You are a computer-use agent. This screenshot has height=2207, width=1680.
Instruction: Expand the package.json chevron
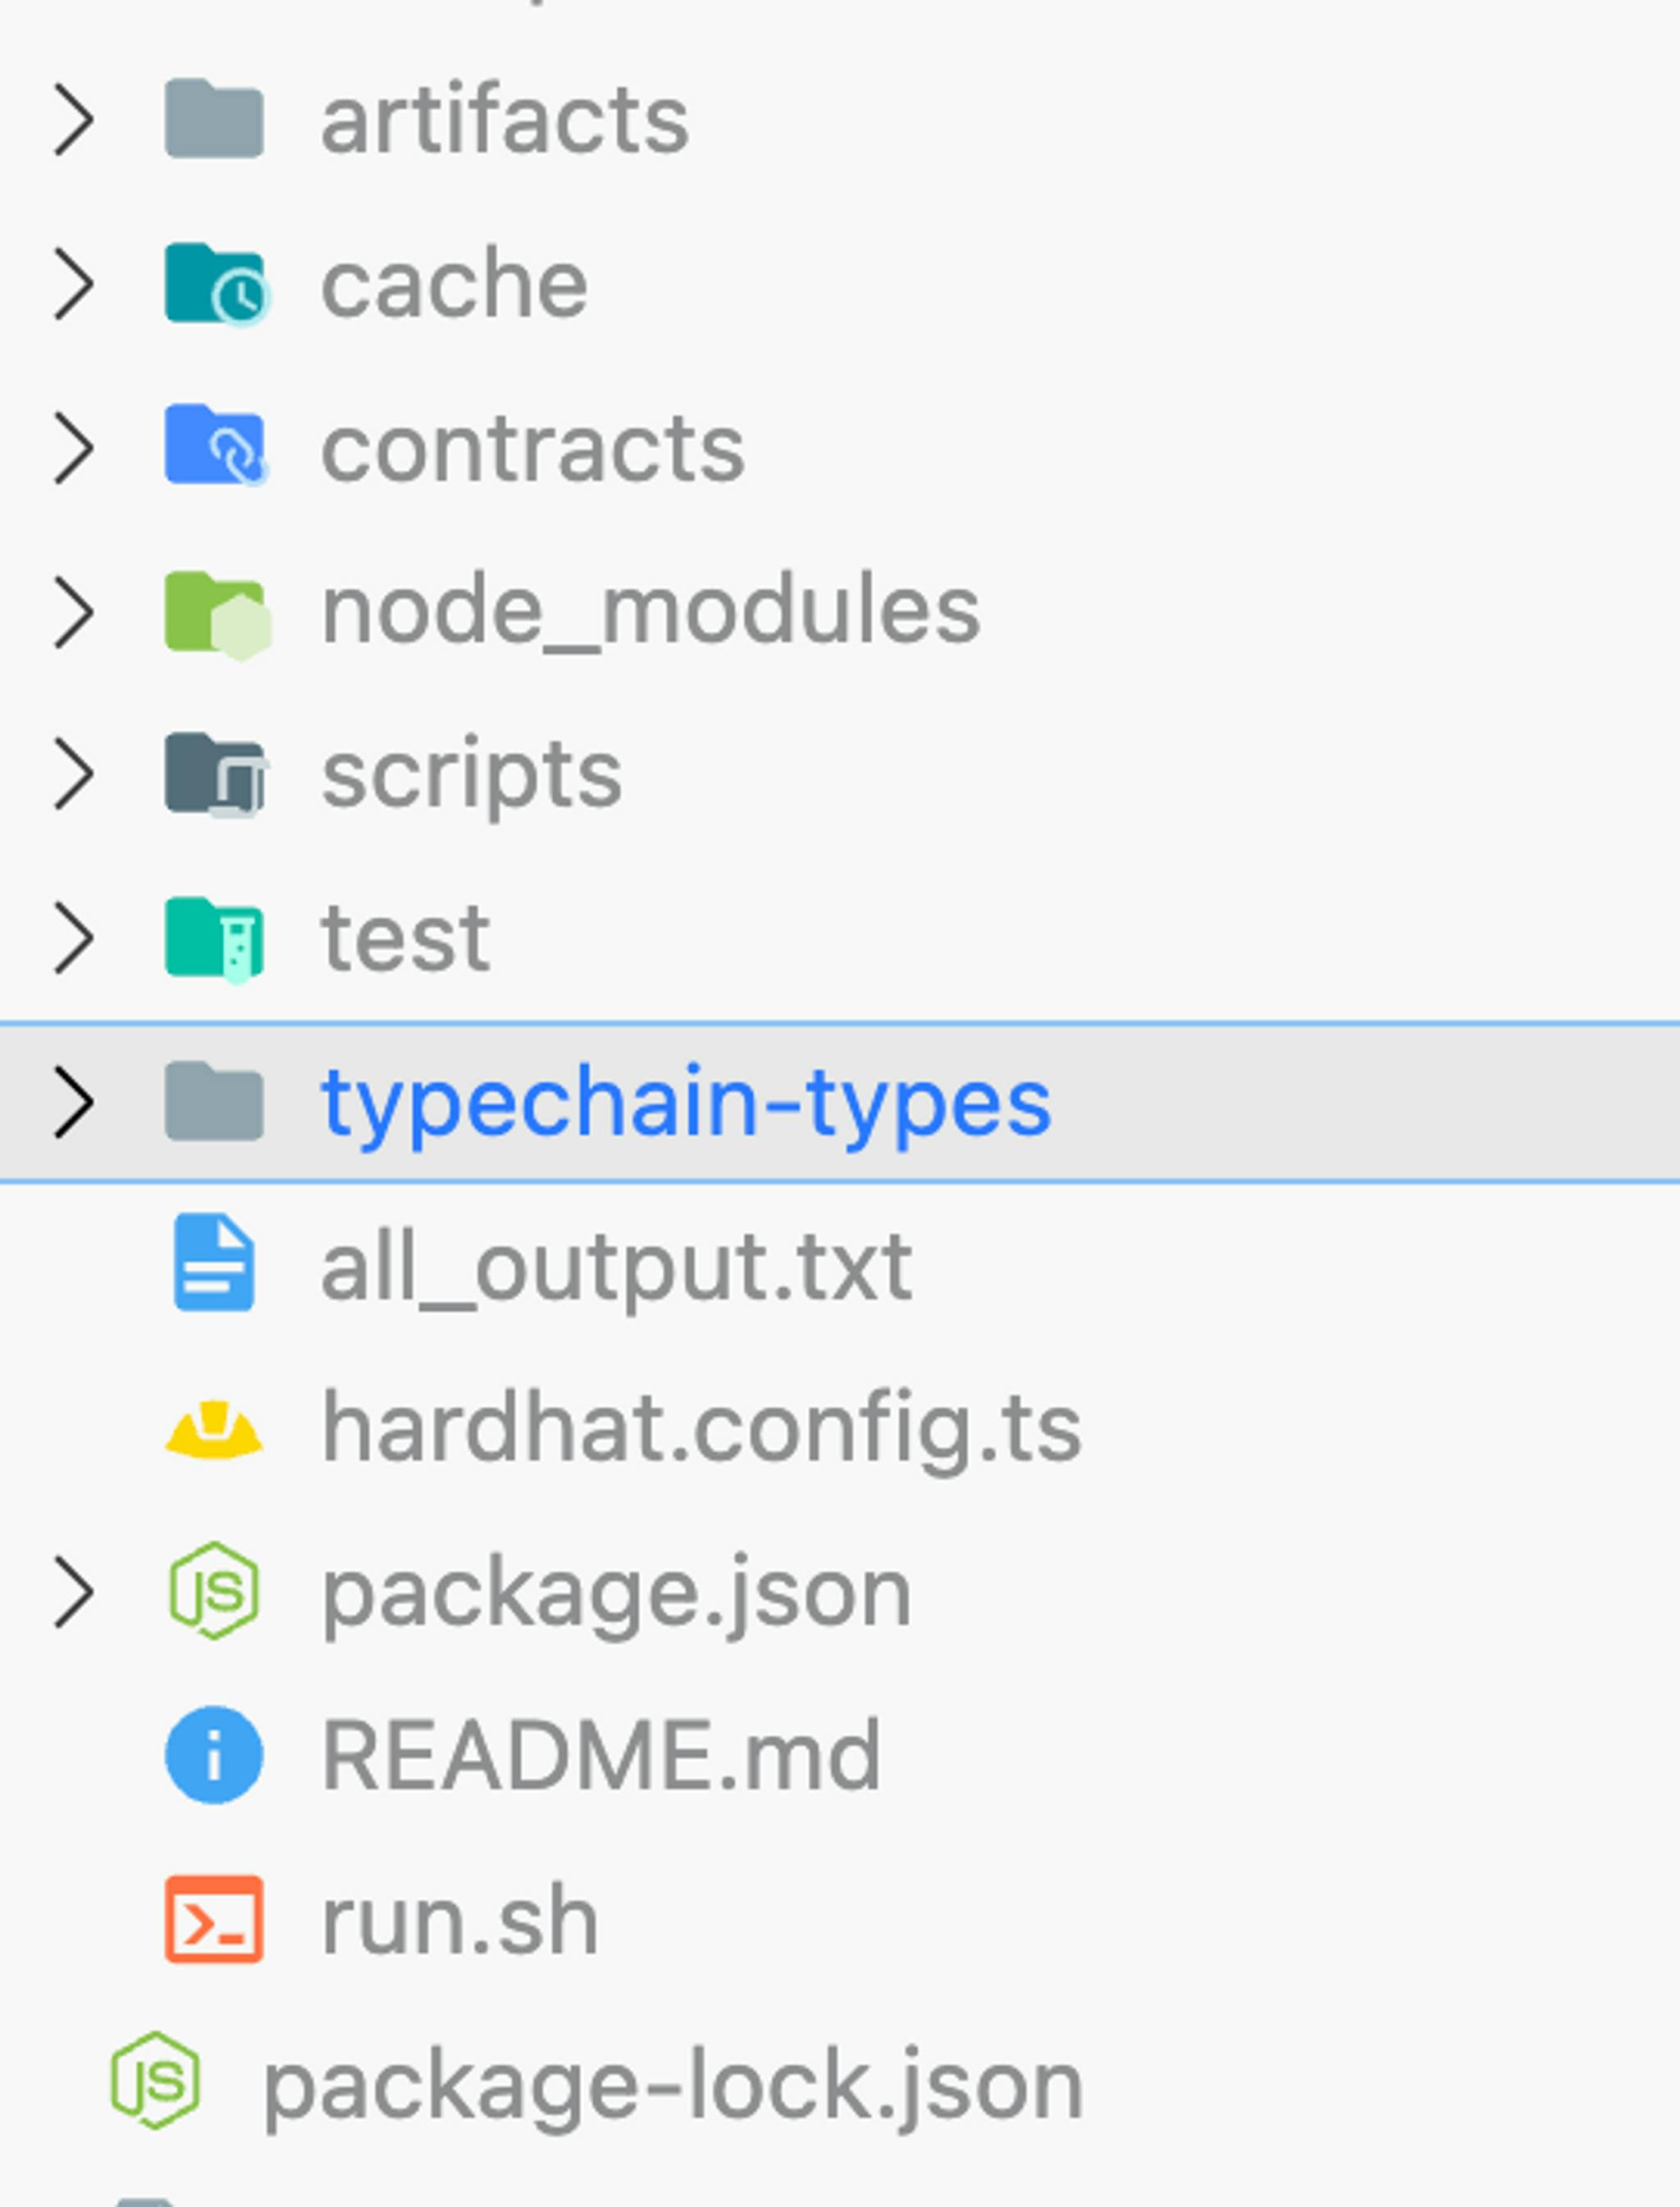pos(74,1591)
